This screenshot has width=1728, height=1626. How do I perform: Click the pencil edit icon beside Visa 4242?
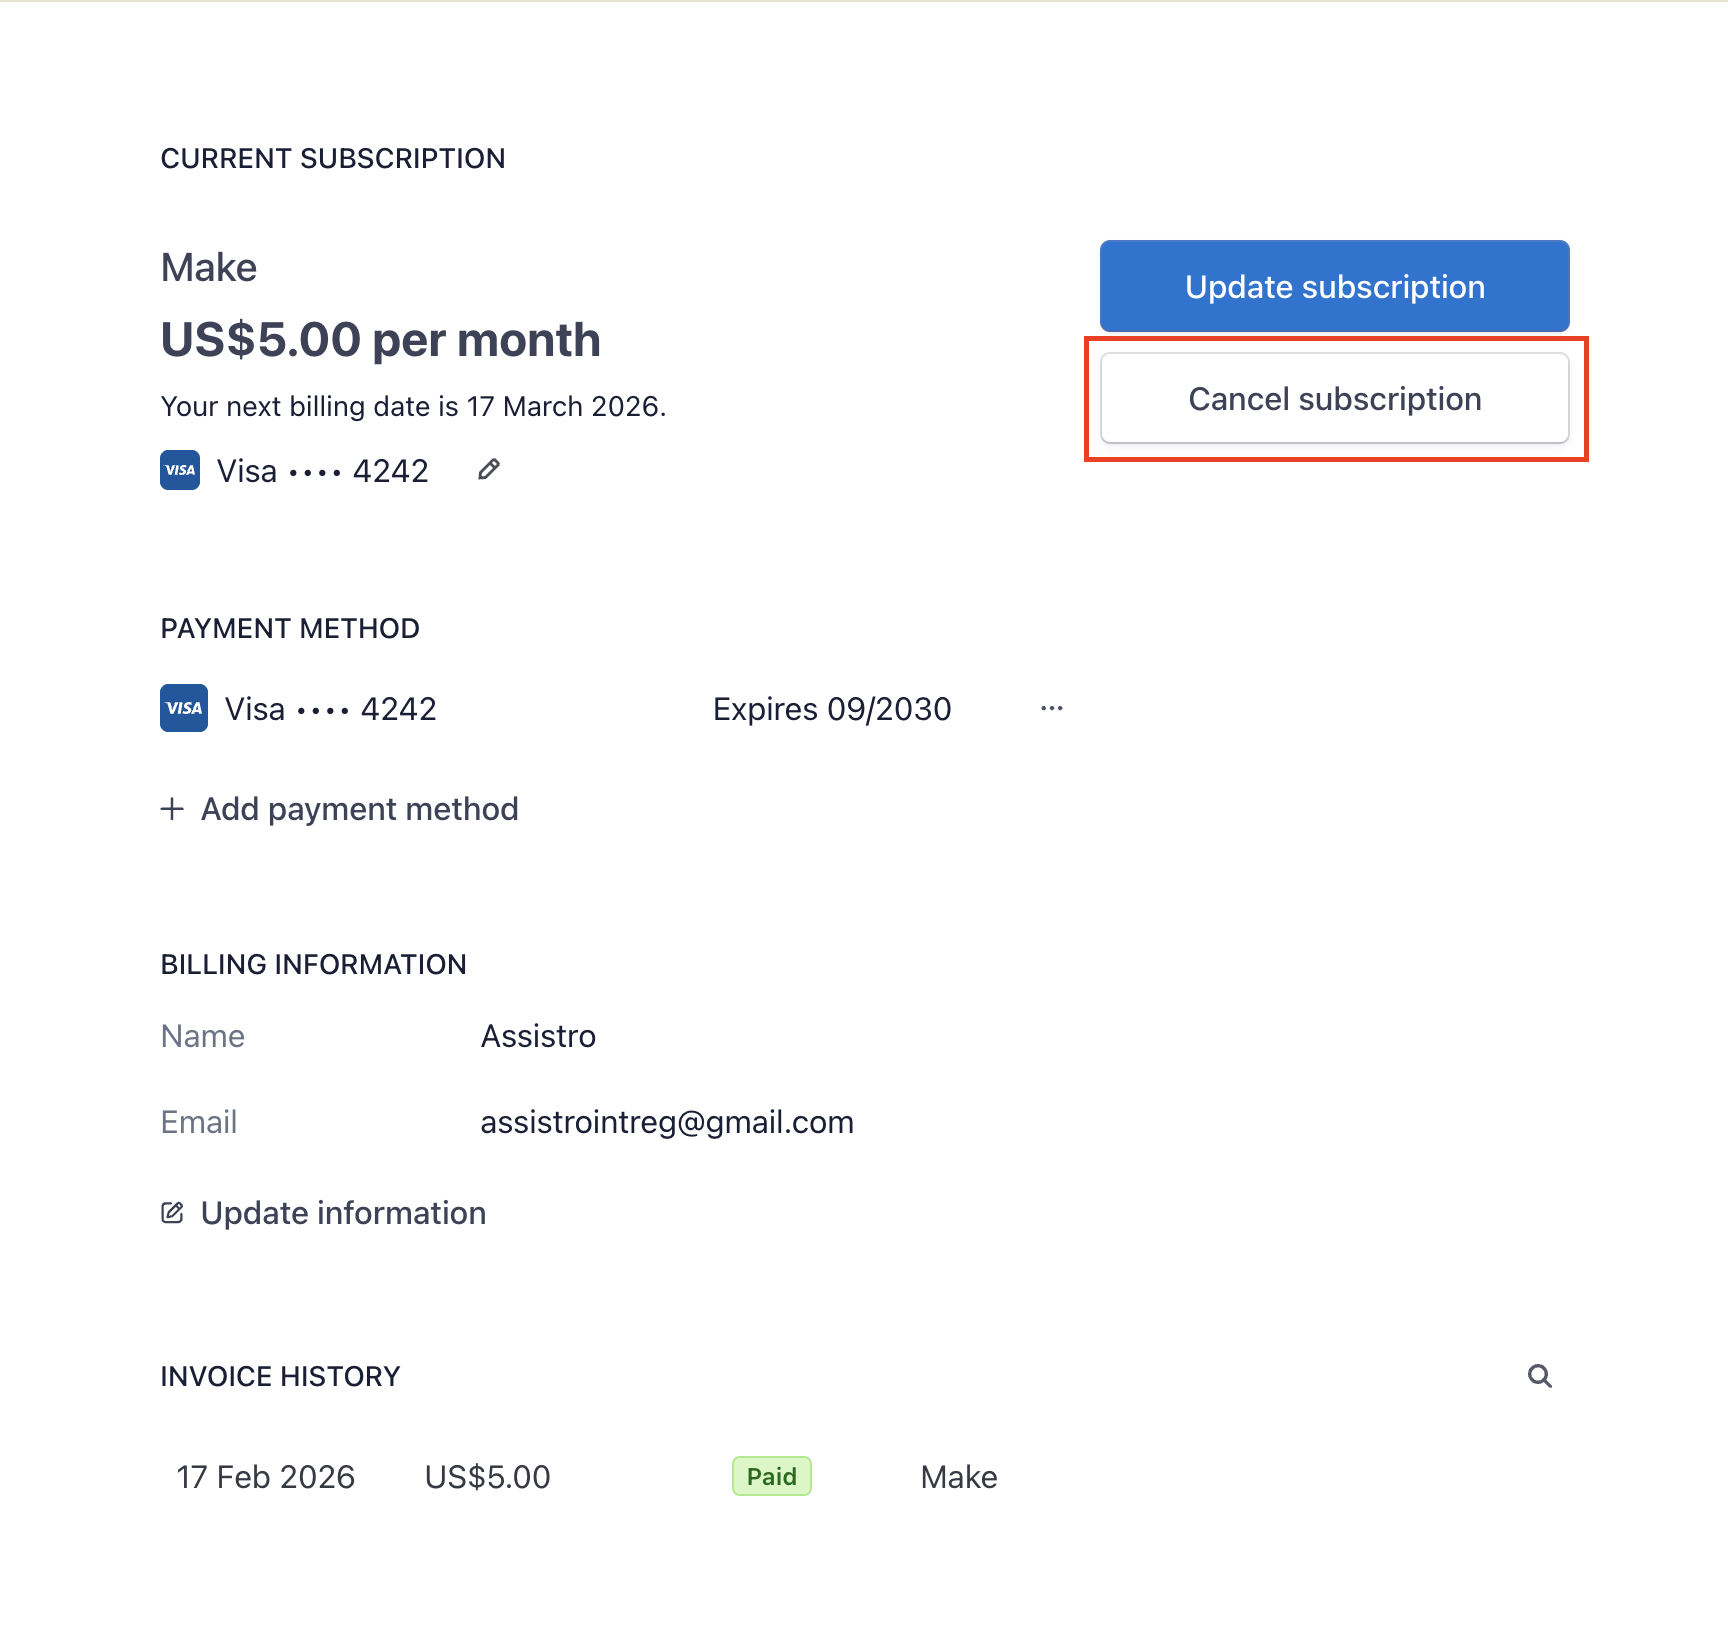(488, 470)
